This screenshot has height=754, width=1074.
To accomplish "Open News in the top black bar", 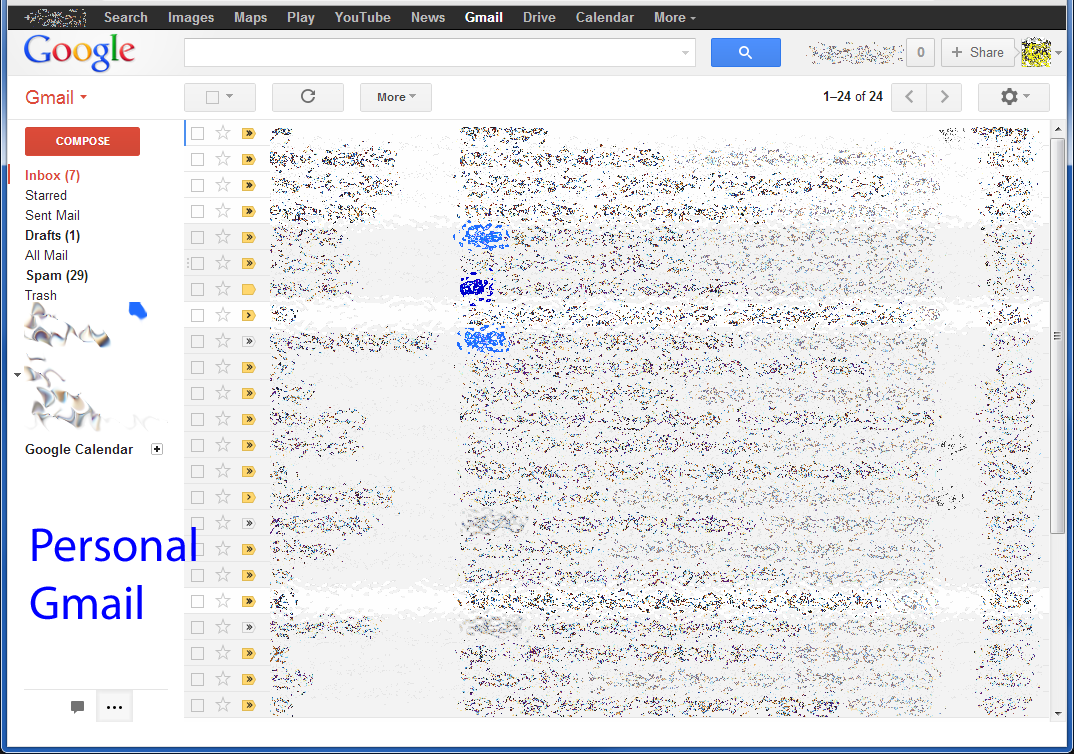I will (428, 18).
